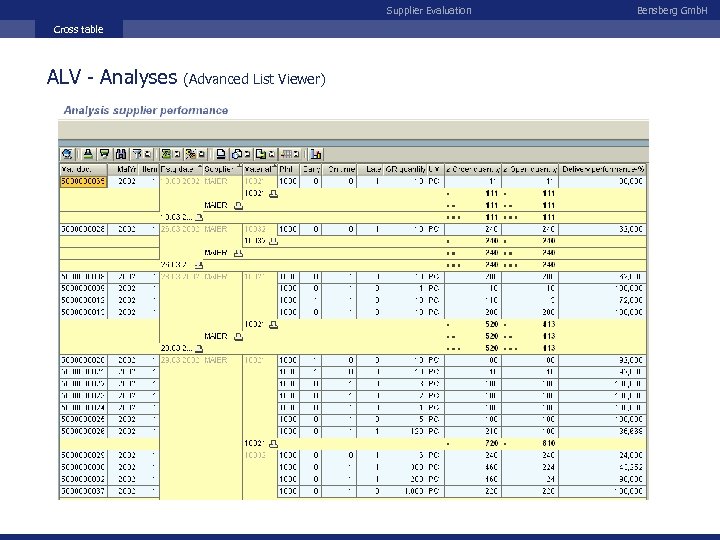Open the Export options dropdown arrow
720x540 pixels.
[x=271, y=154]
